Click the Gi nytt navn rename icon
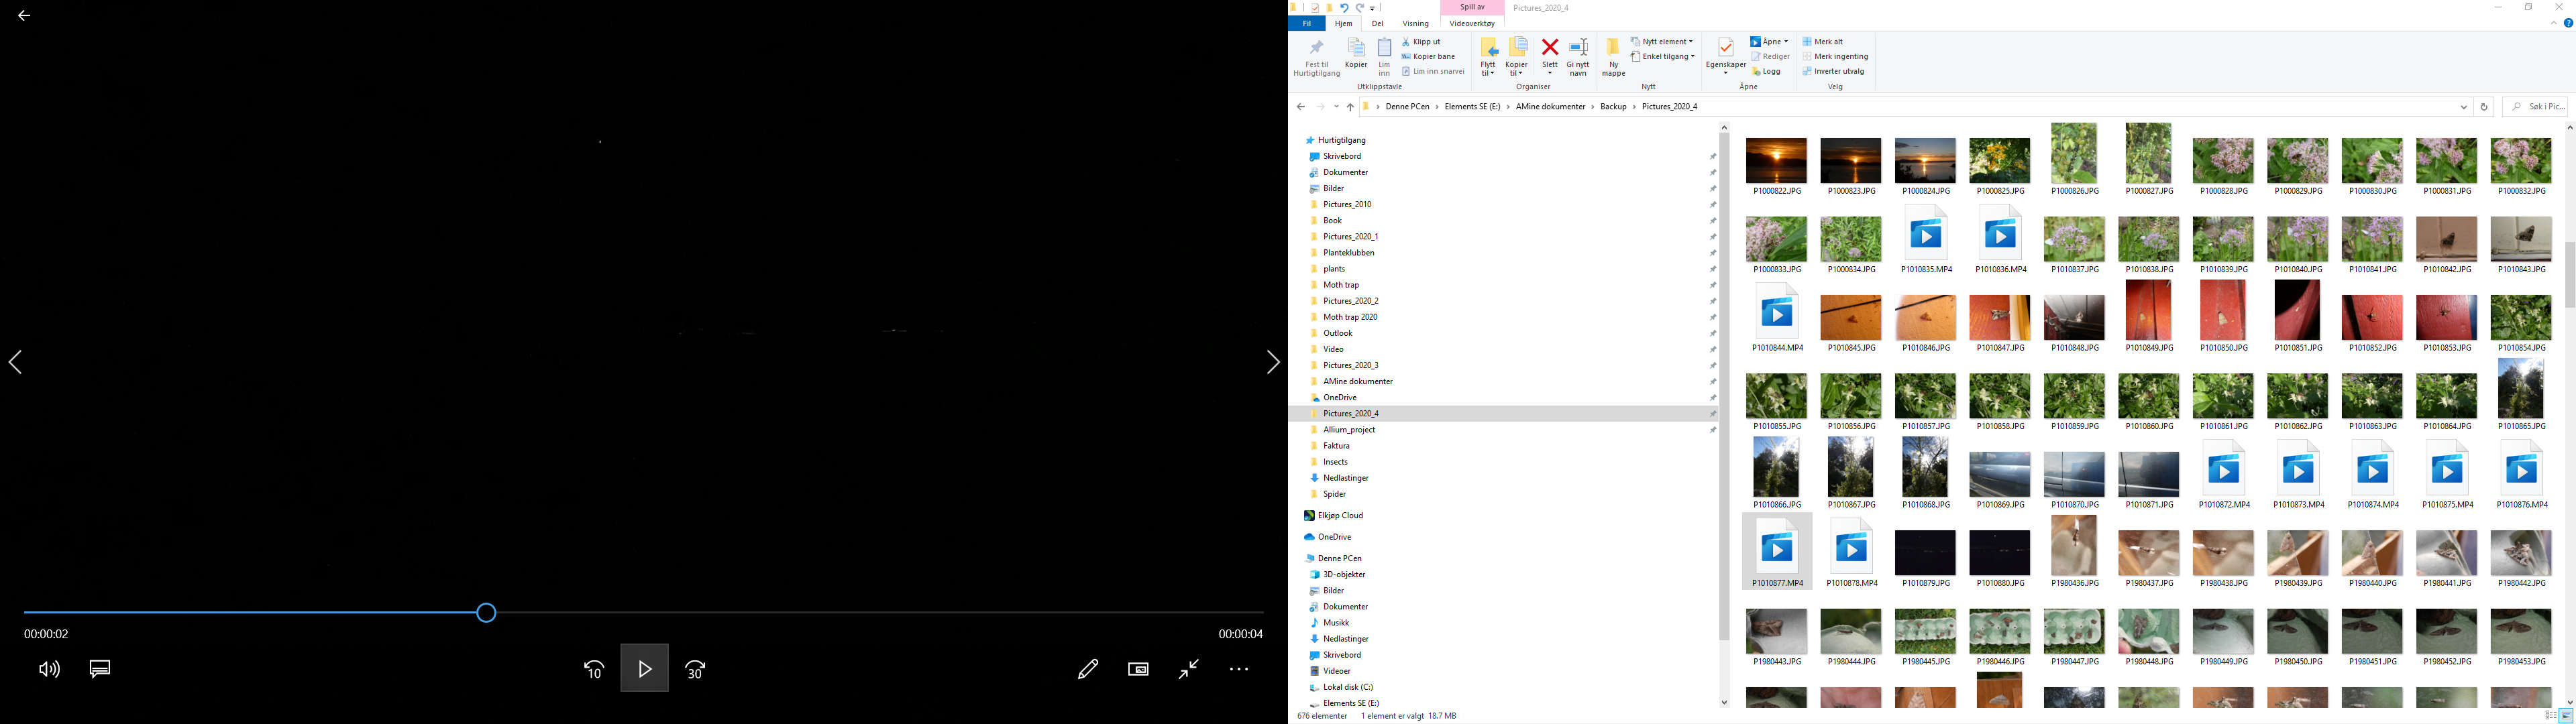The height and width of the screenshot is (724, 2576). point(1578,48)
